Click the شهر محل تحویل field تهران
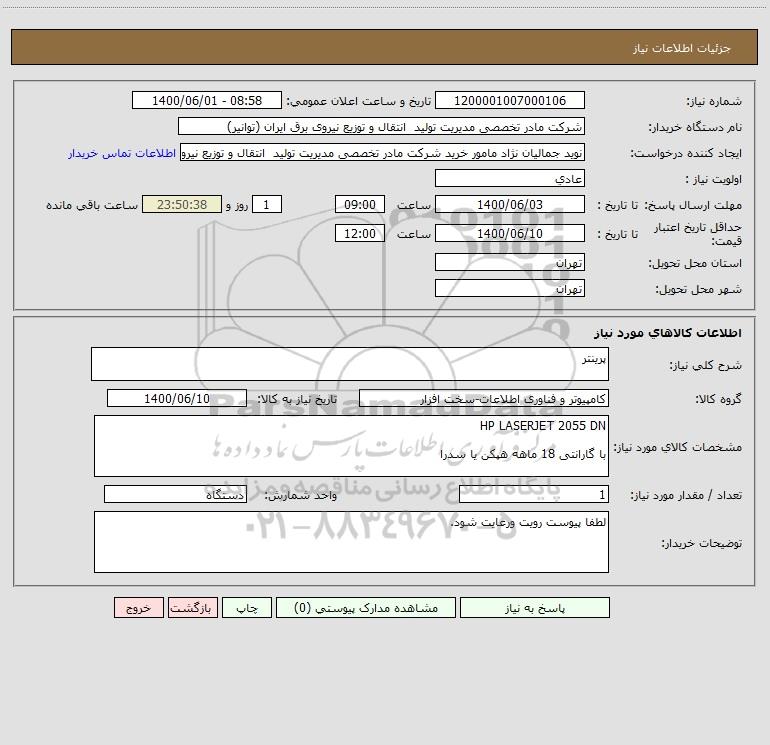The image size is (770, 745). click(x=510, y=288)
